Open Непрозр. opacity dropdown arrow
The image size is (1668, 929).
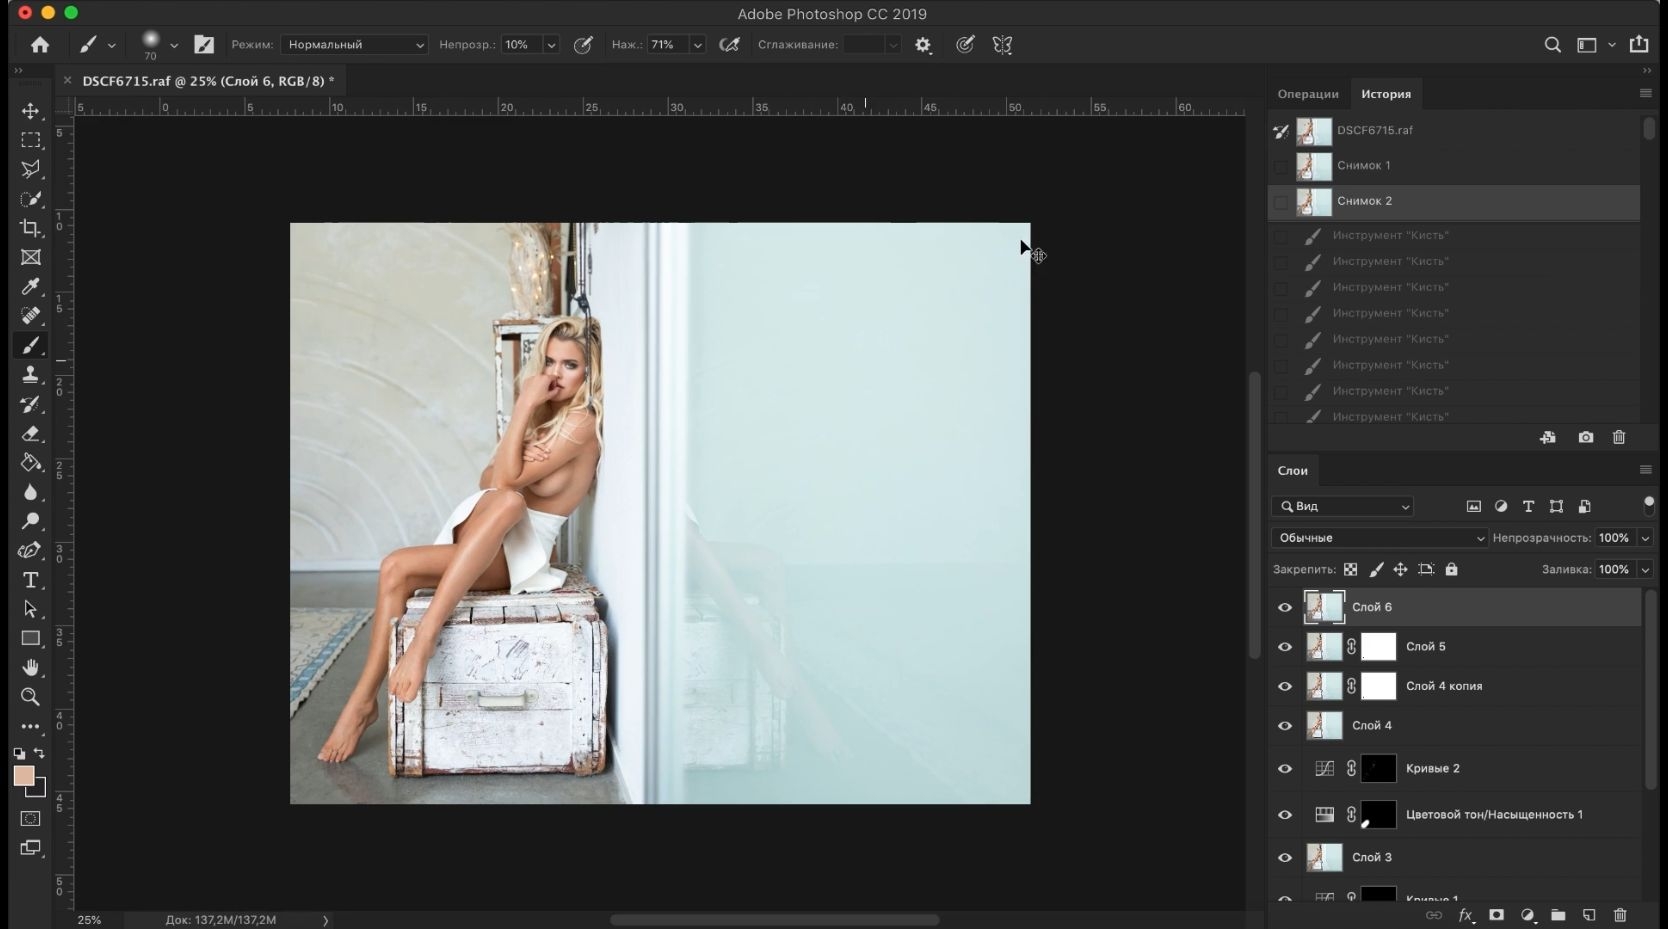click(550, 45)
